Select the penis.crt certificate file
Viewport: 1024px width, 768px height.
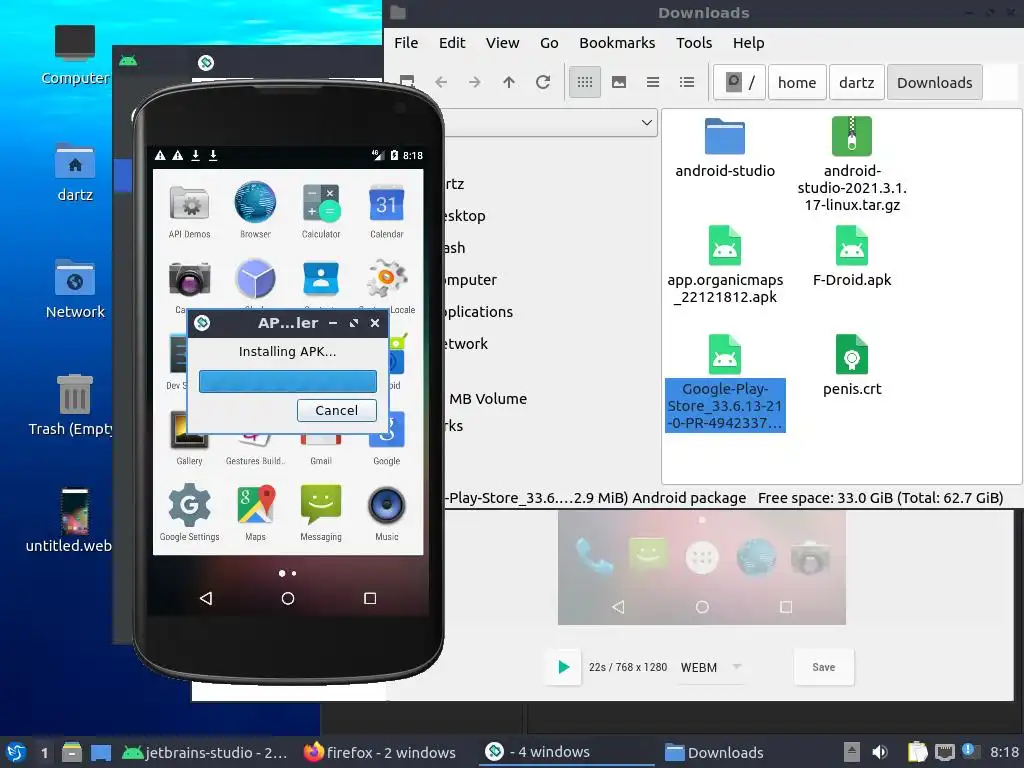pyautogui.click(x=852, y=366)
